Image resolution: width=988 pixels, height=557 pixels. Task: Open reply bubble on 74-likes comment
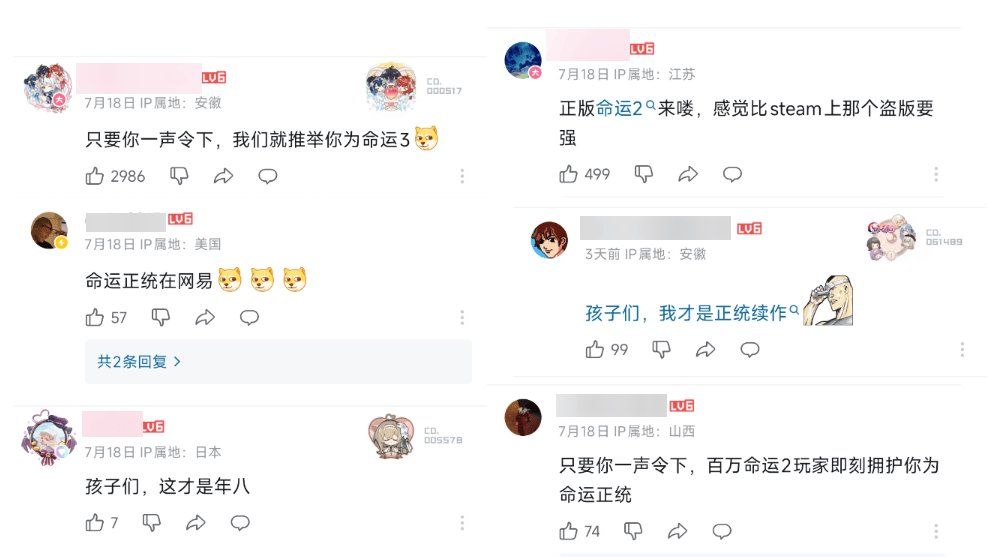pos(722,531)
